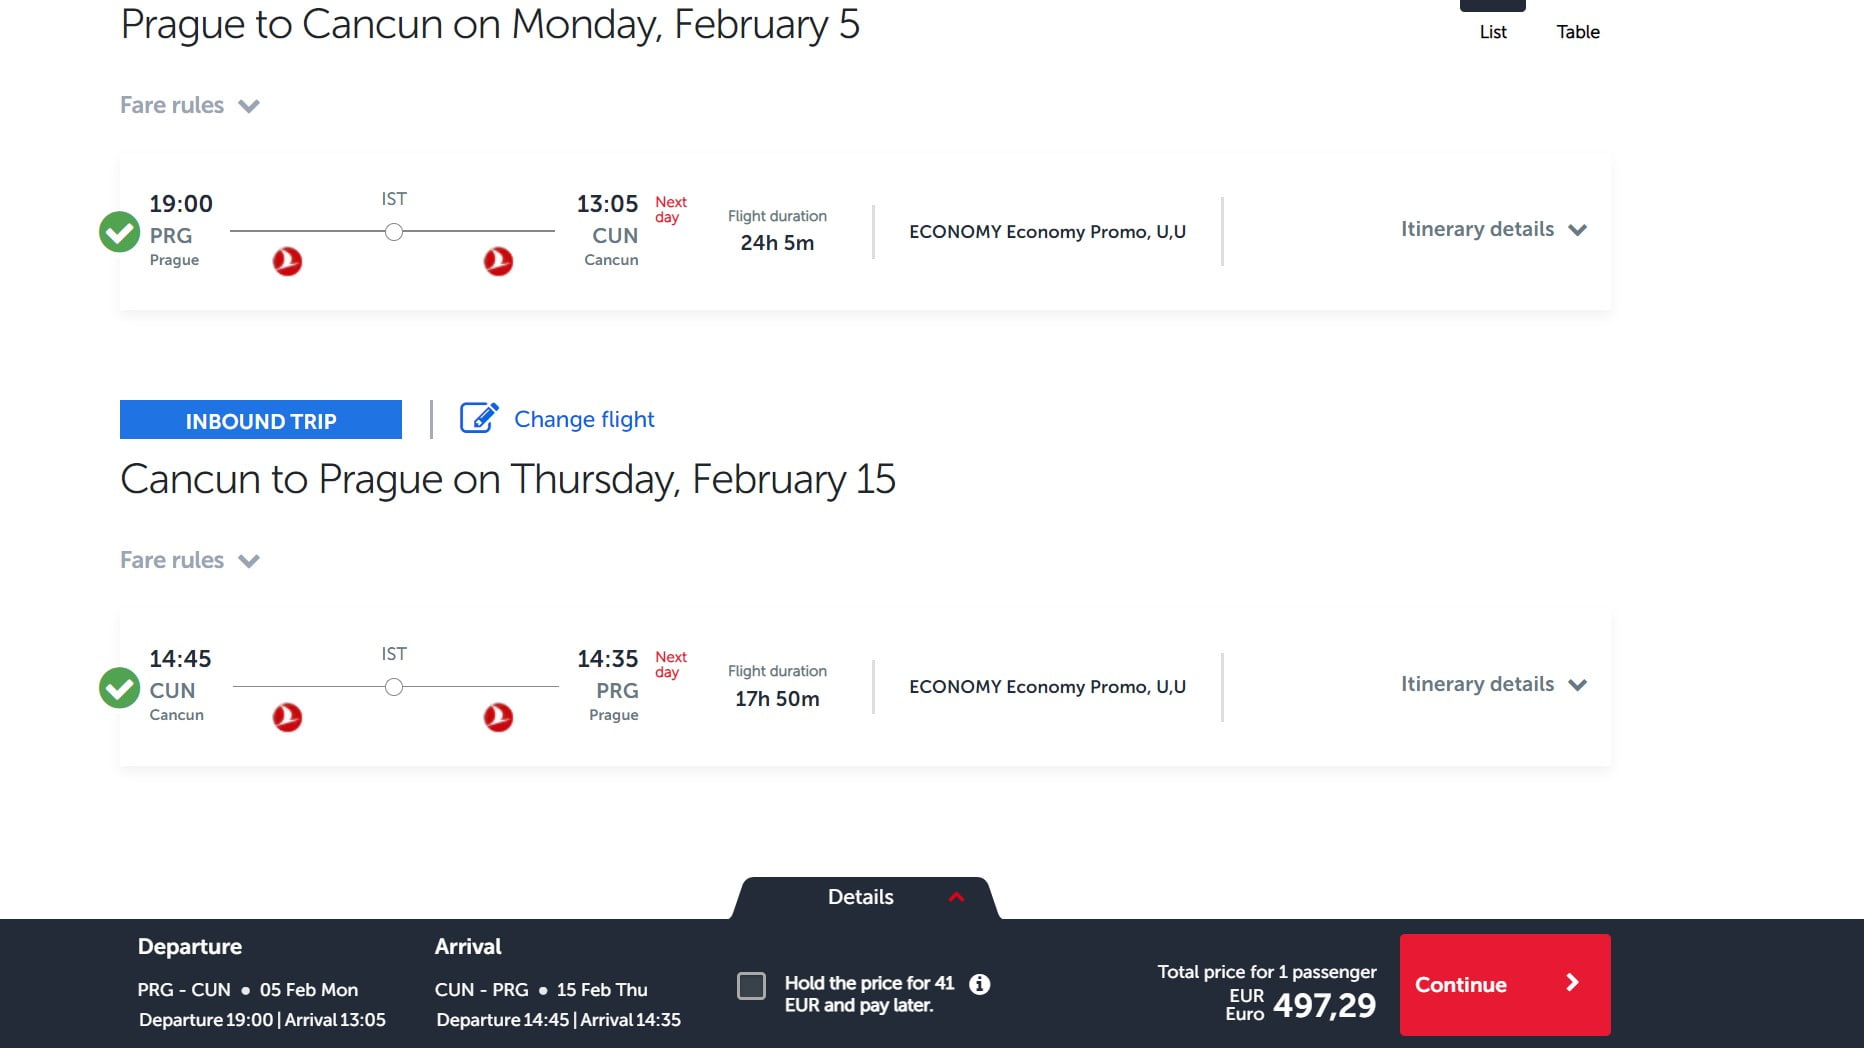Click the green checkmark on Cancun inbound flight
This screenshot has width=1864, height=1048.
tap(119, 687)
